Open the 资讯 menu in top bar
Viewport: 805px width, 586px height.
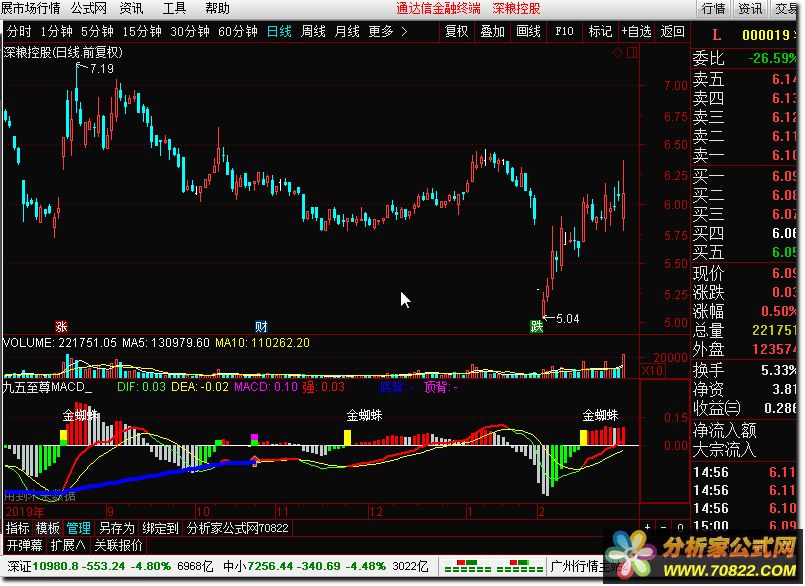(x=131, y=8)
